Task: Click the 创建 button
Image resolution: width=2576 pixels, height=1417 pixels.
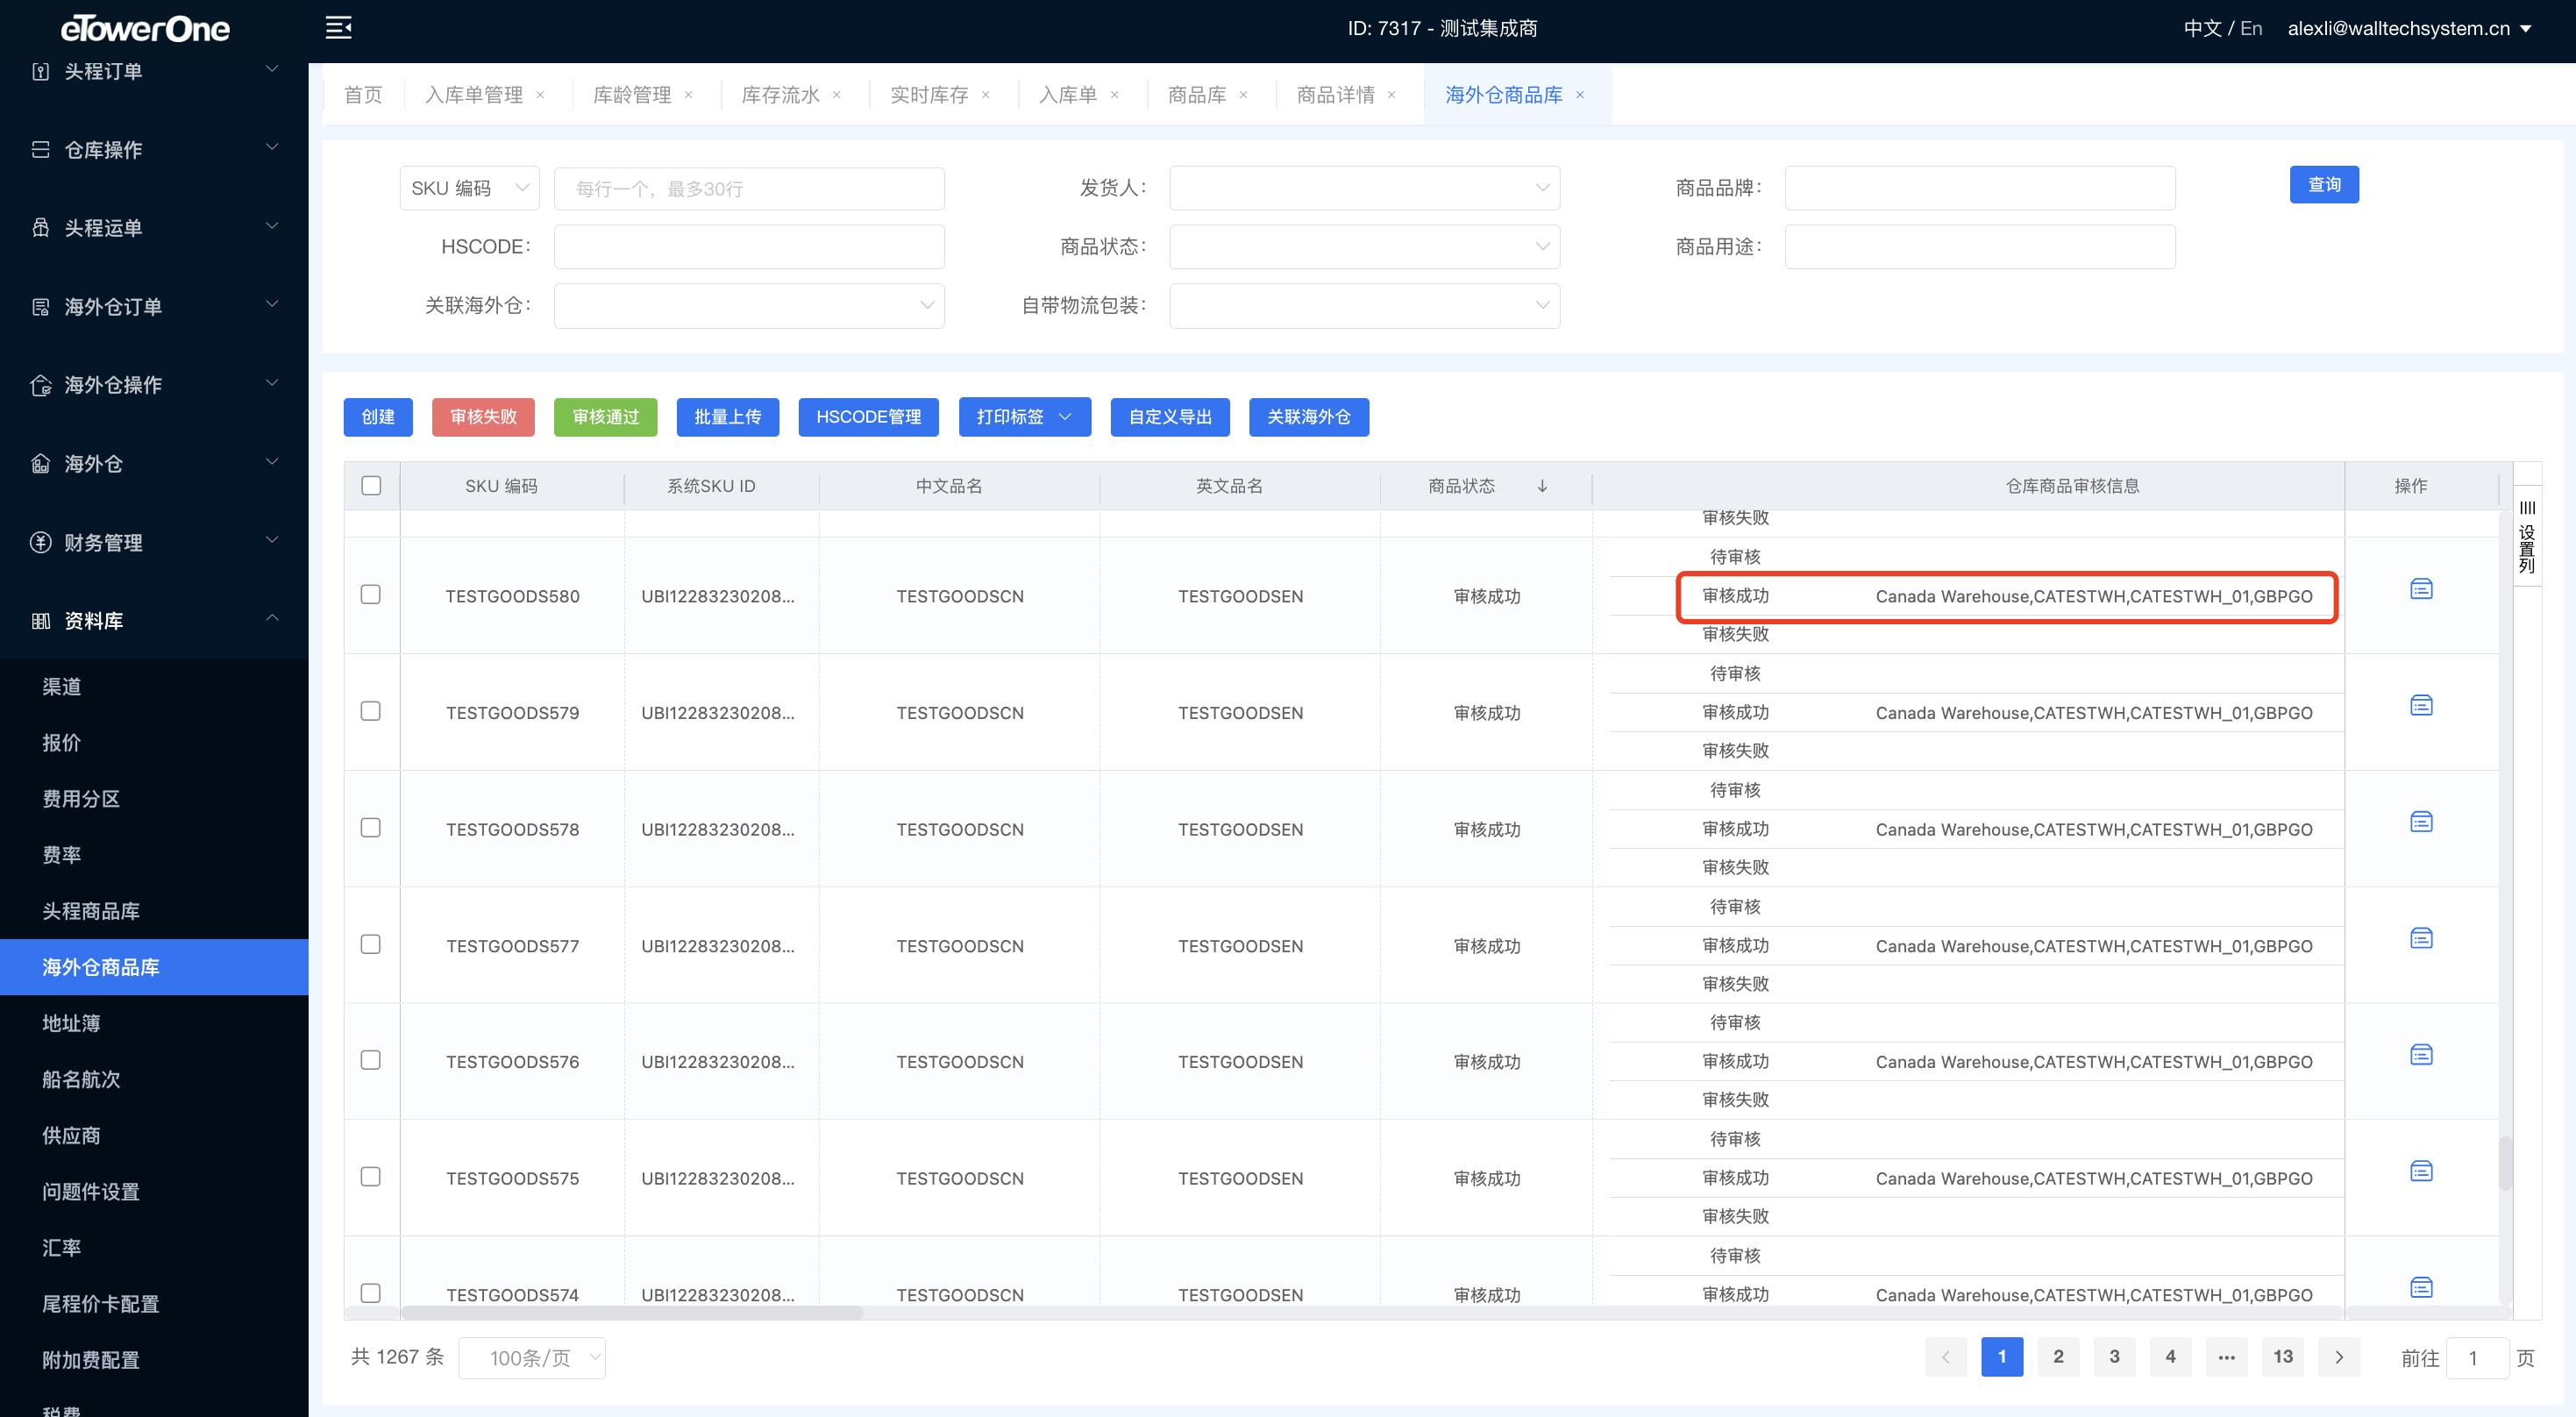Action: point(378,417)
